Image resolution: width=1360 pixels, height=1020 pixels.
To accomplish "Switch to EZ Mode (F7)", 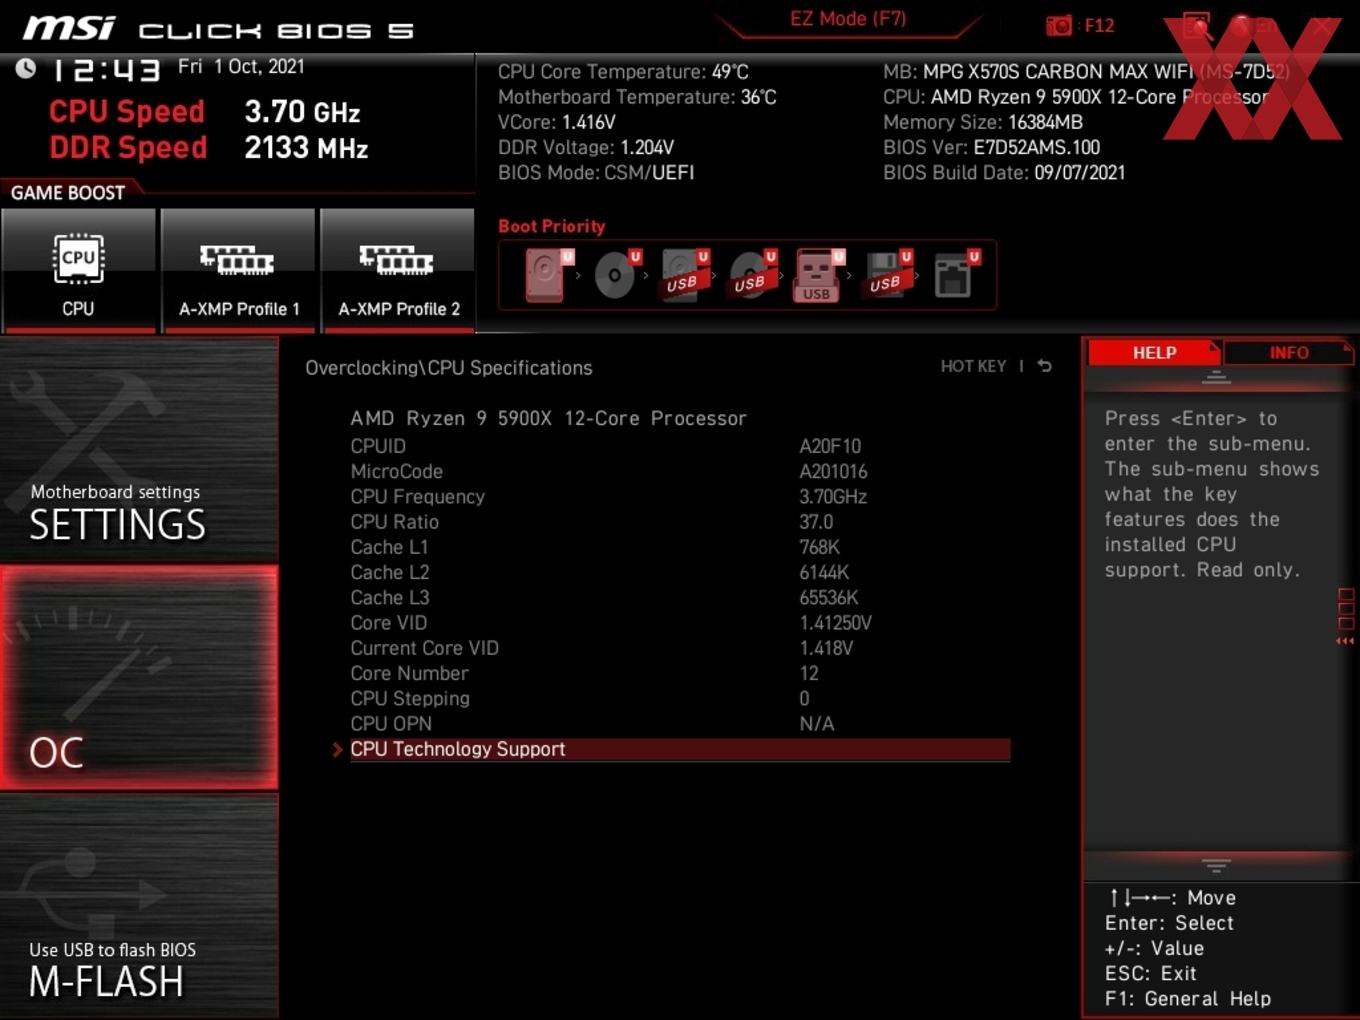I will click(848, 19).
